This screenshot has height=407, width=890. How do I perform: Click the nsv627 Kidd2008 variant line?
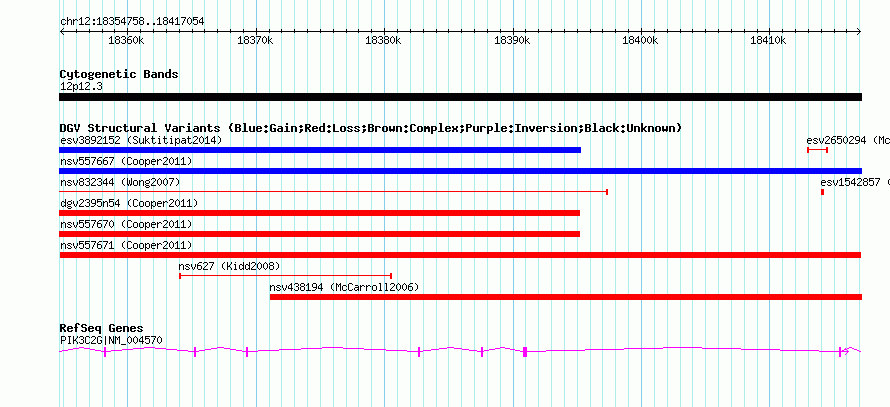click(286, 276)
